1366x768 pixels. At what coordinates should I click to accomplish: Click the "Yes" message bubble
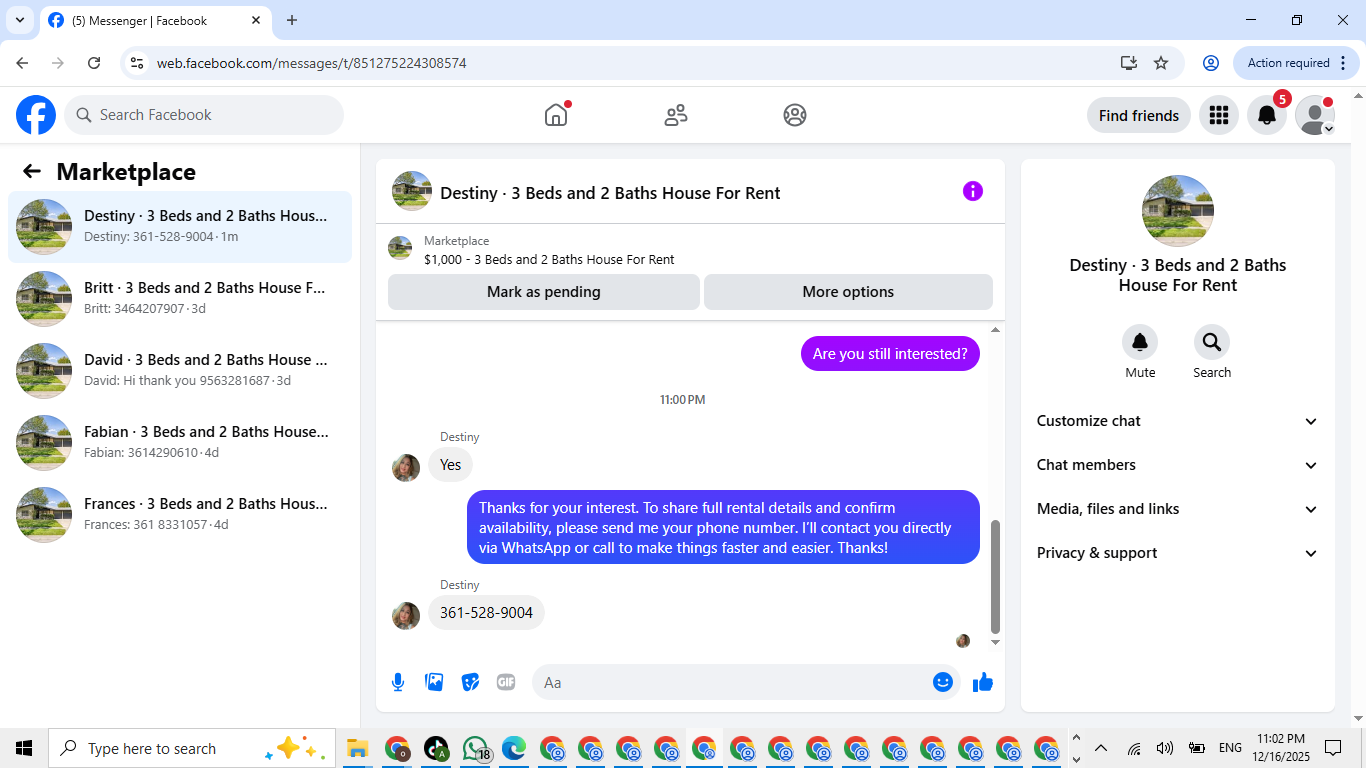pos(451,465)
